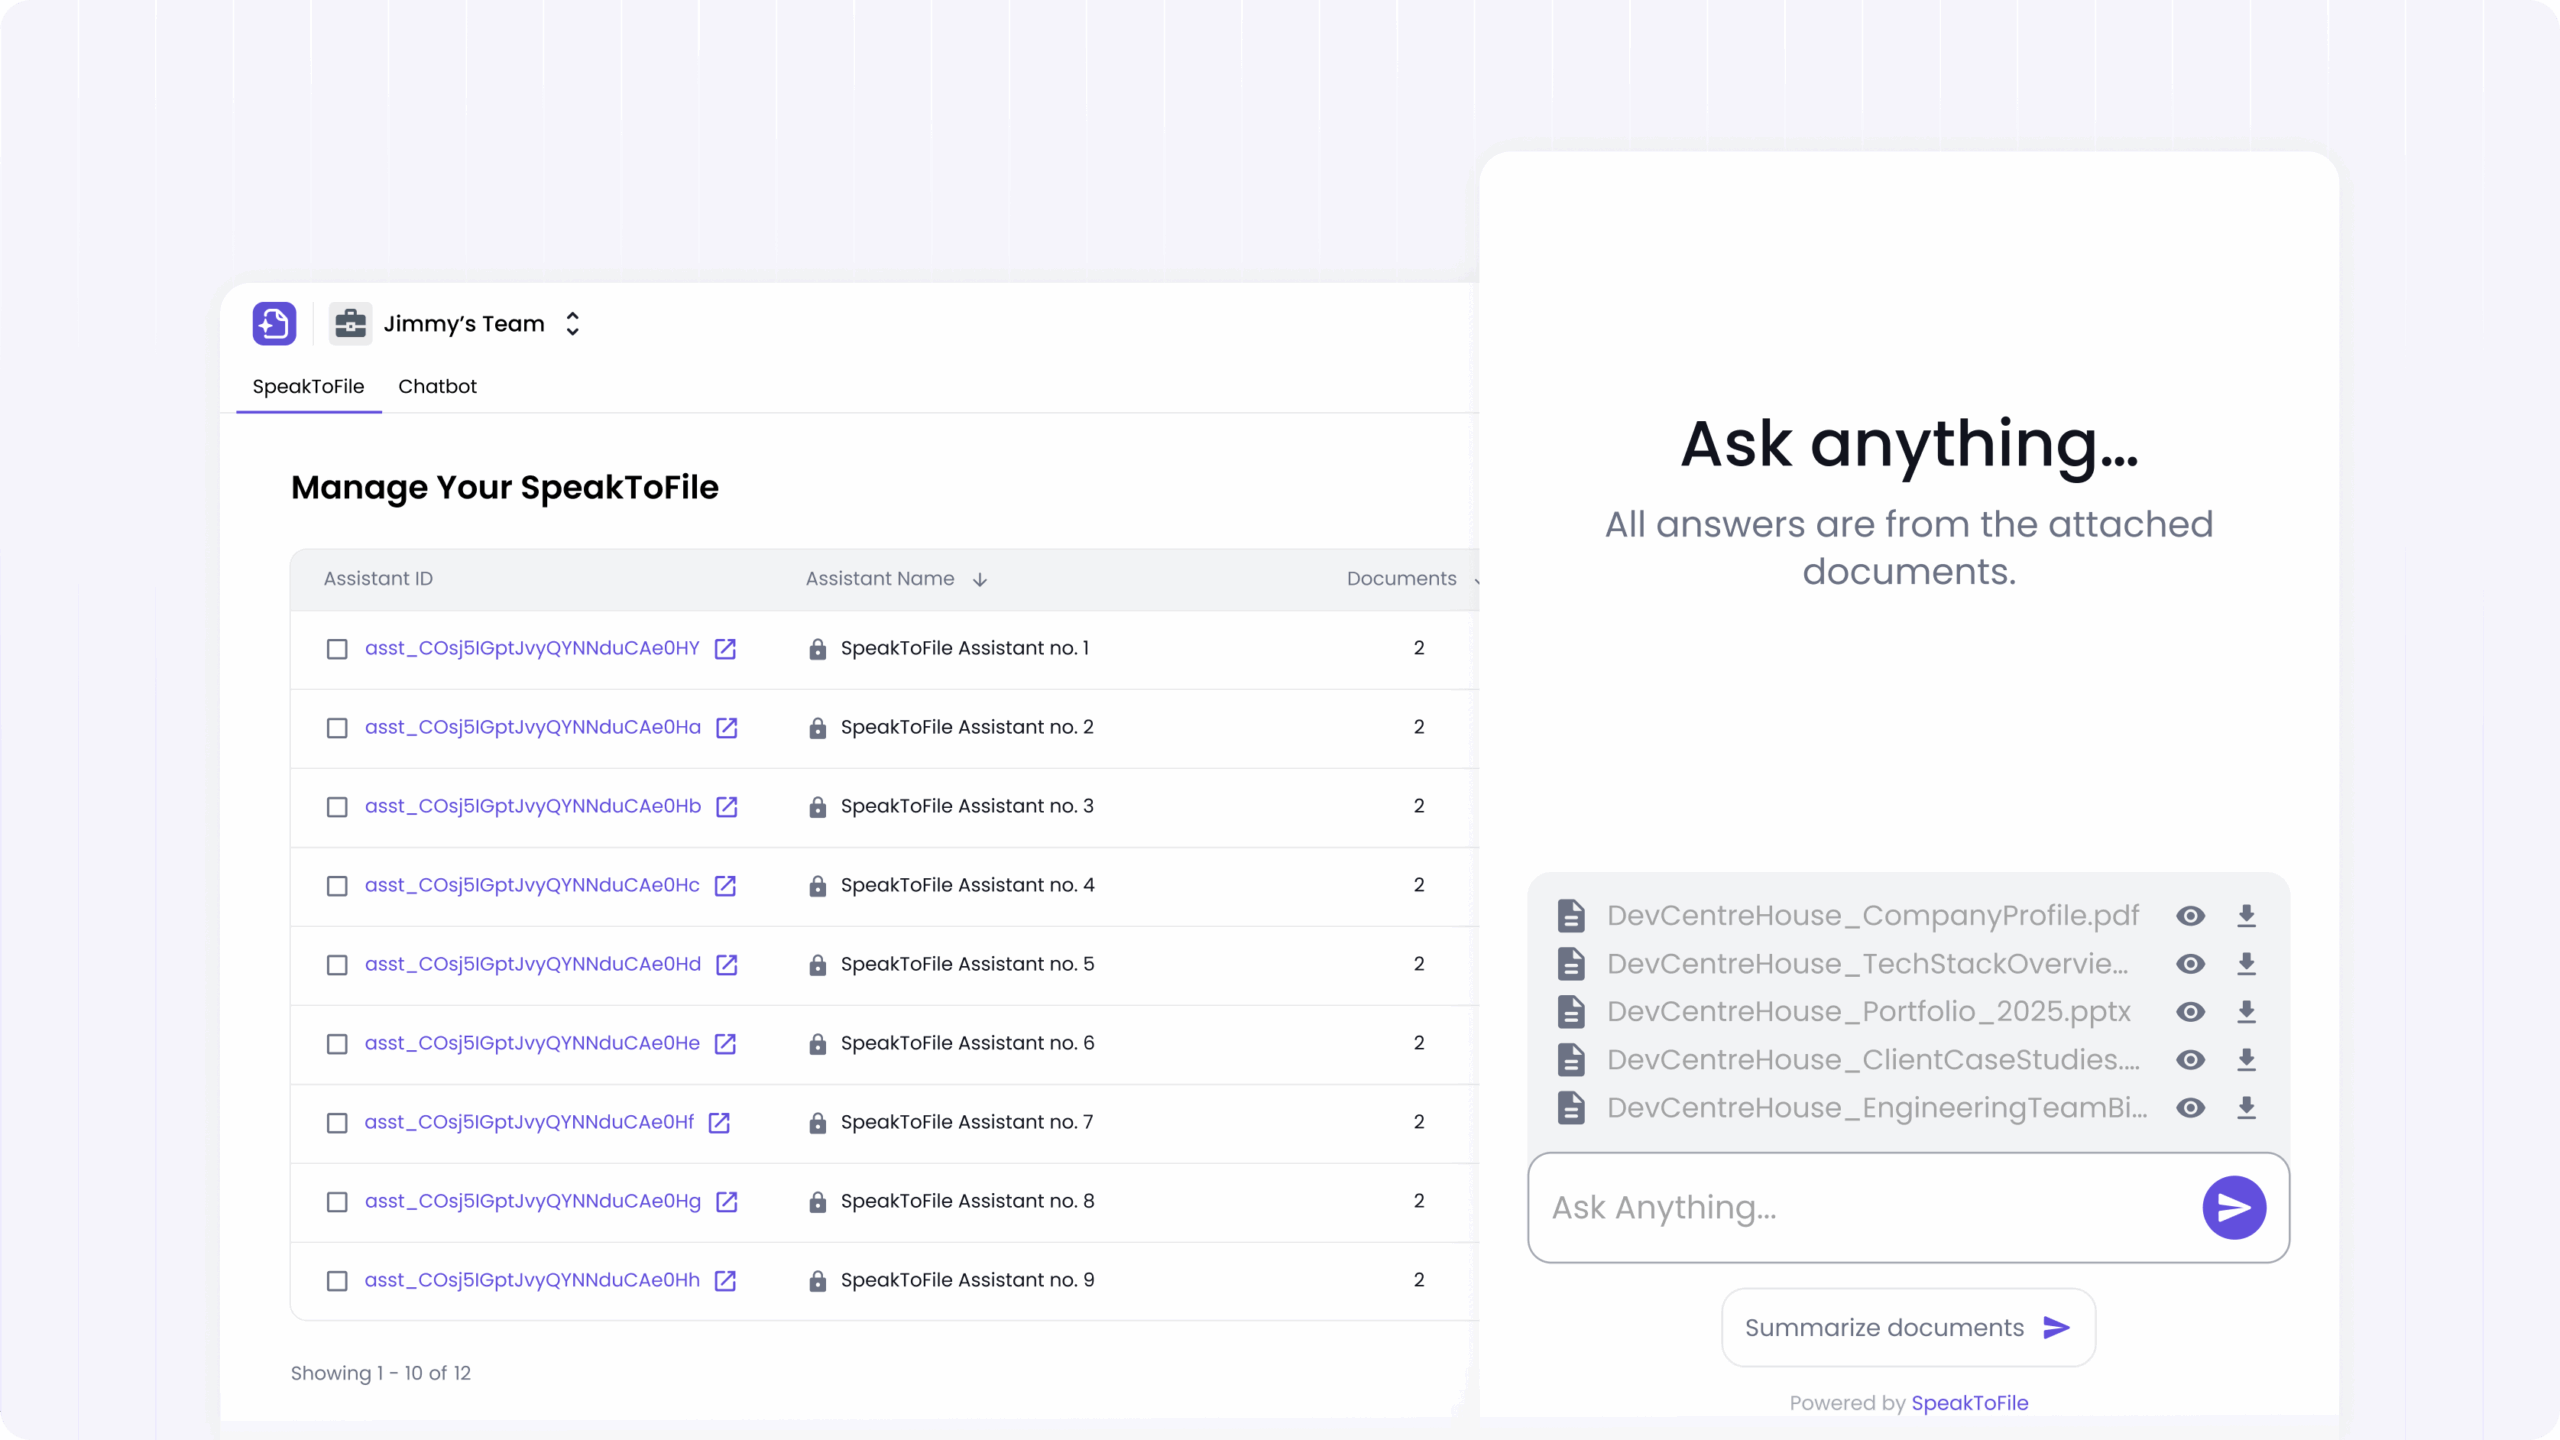Open link asst_COsj5IGptJvyQYNNduCAe0Hg
The height and width of the screenshot is (1440, 2560).
(x=533, y=1202)
